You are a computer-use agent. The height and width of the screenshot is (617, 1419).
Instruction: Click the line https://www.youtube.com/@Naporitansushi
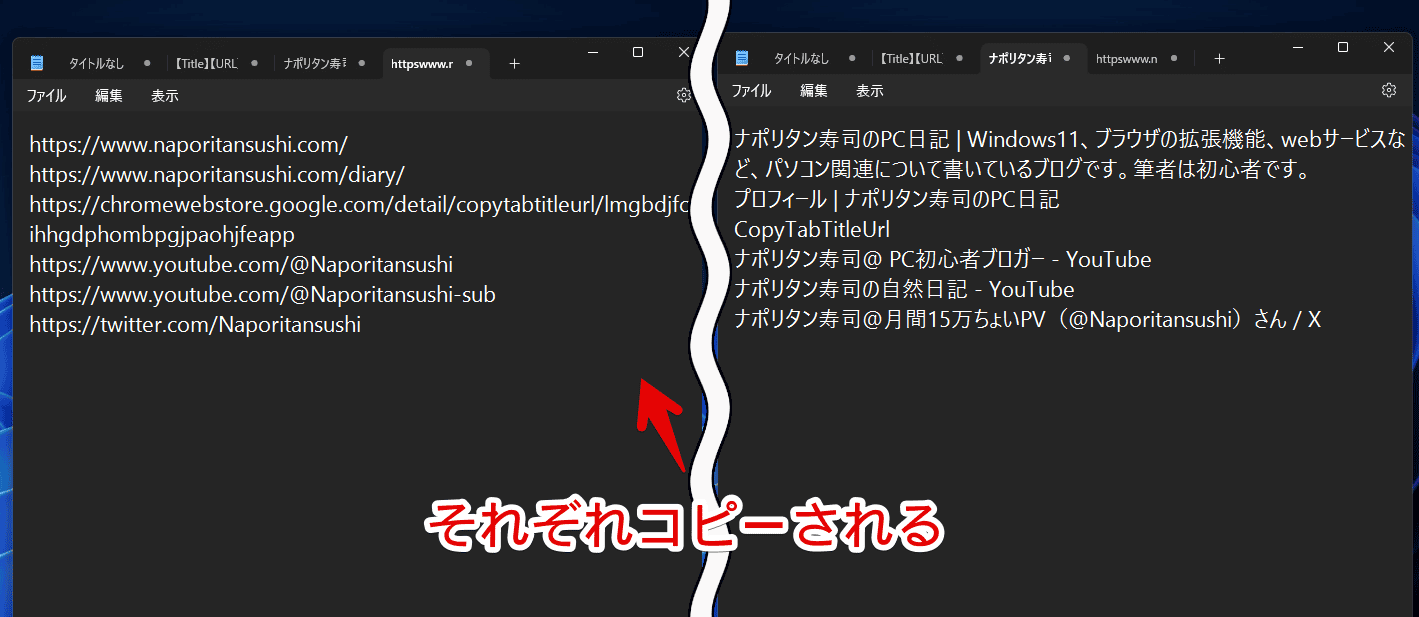pos(241,264)
